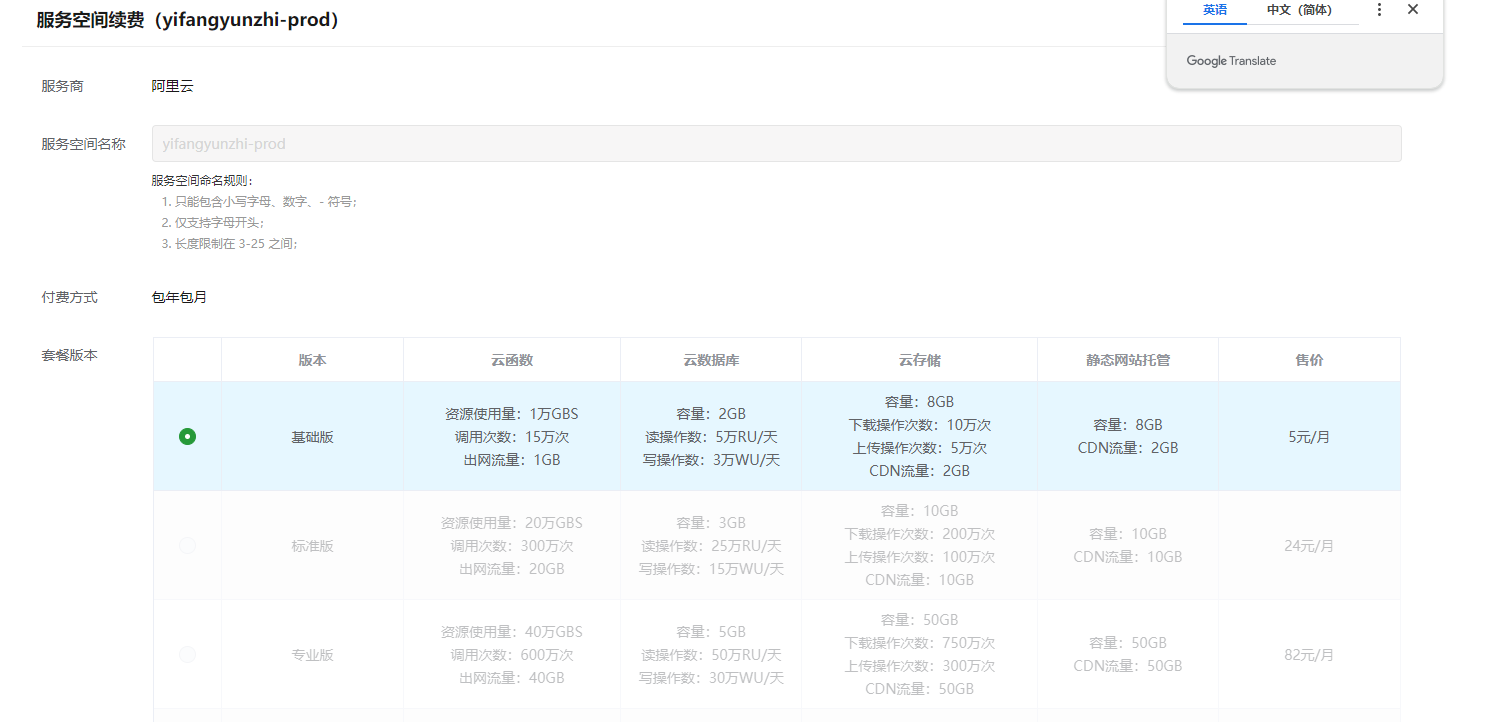The width and height of the screenshot is (1500, 722).
Task: Click the 专业版 version cell
Action: tap(312, 655)
